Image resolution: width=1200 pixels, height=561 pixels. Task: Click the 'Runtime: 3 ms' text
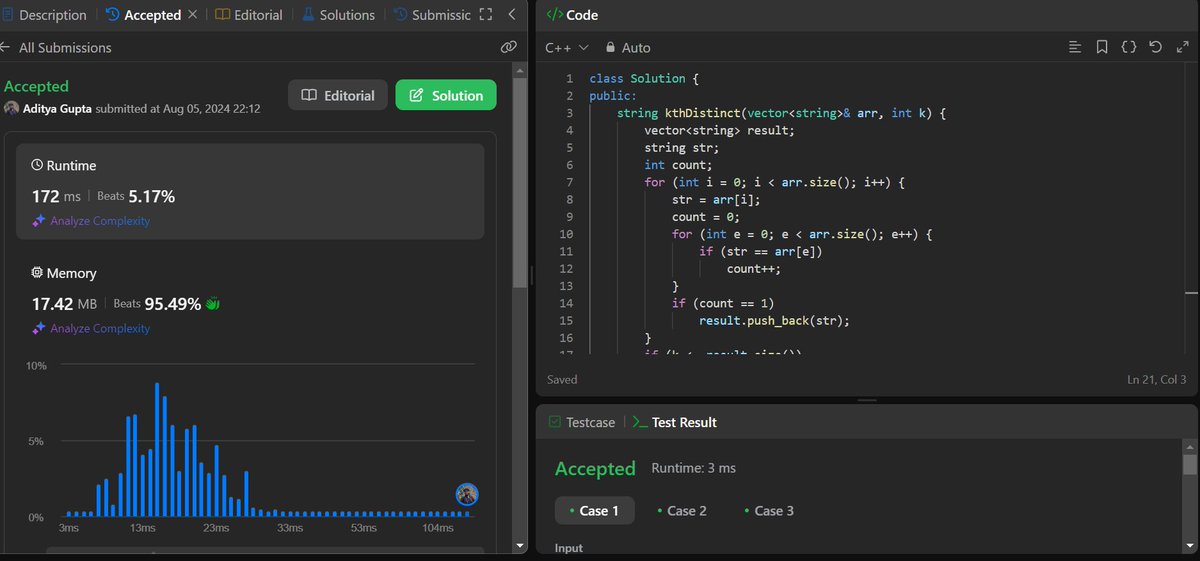coord(693,468)
